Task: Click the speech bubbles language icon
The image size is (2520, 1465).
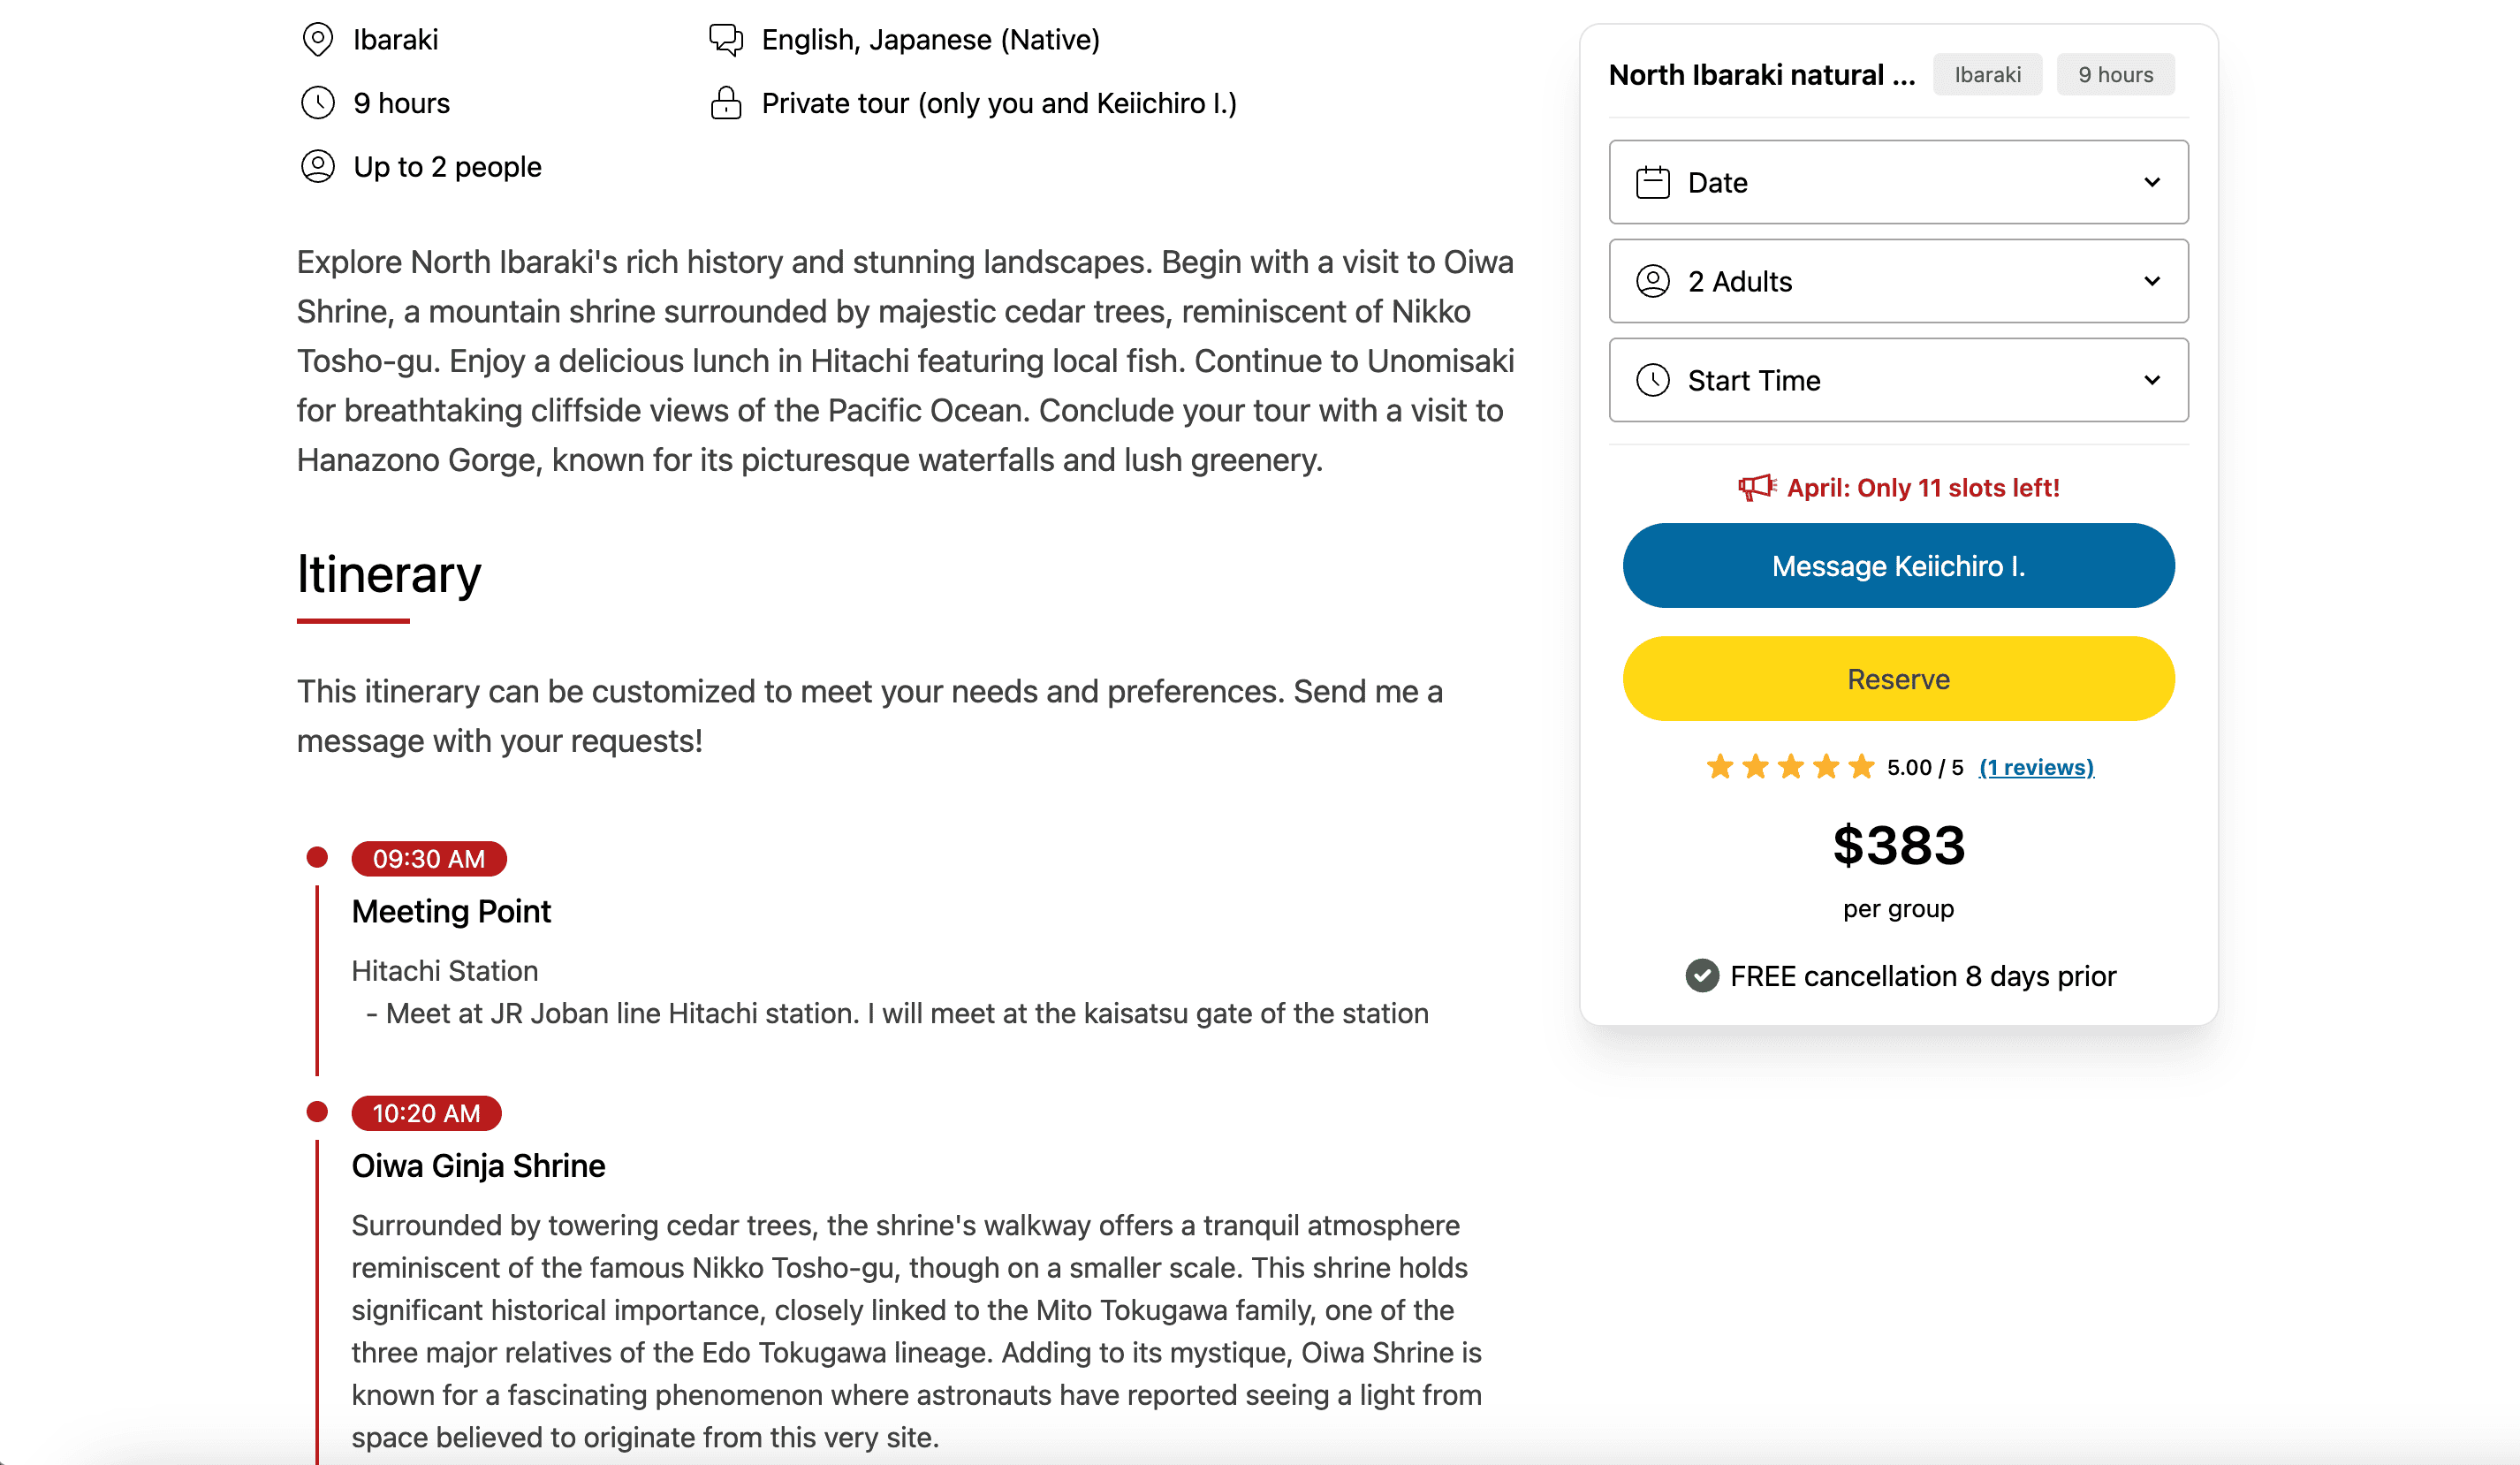Action: pyautogui.click(x=725, y=40)
